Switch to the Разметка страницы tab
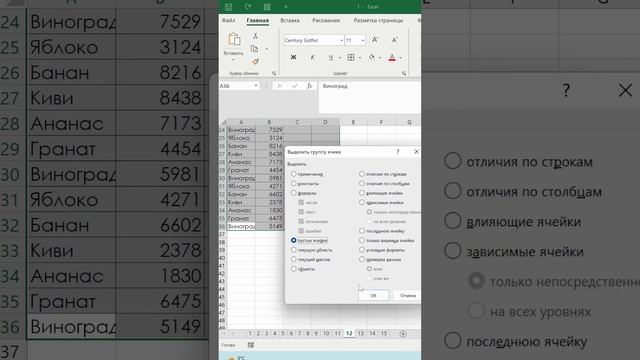Image resolution: width=640 pixels, height=360 pixels. tap(378, 20)
